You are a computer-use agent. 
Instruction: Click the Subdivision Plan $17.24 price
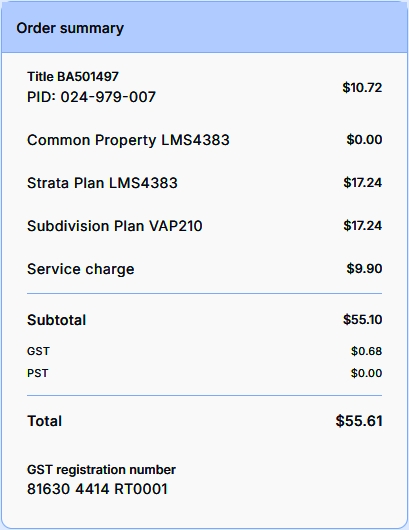coord(363,225)
